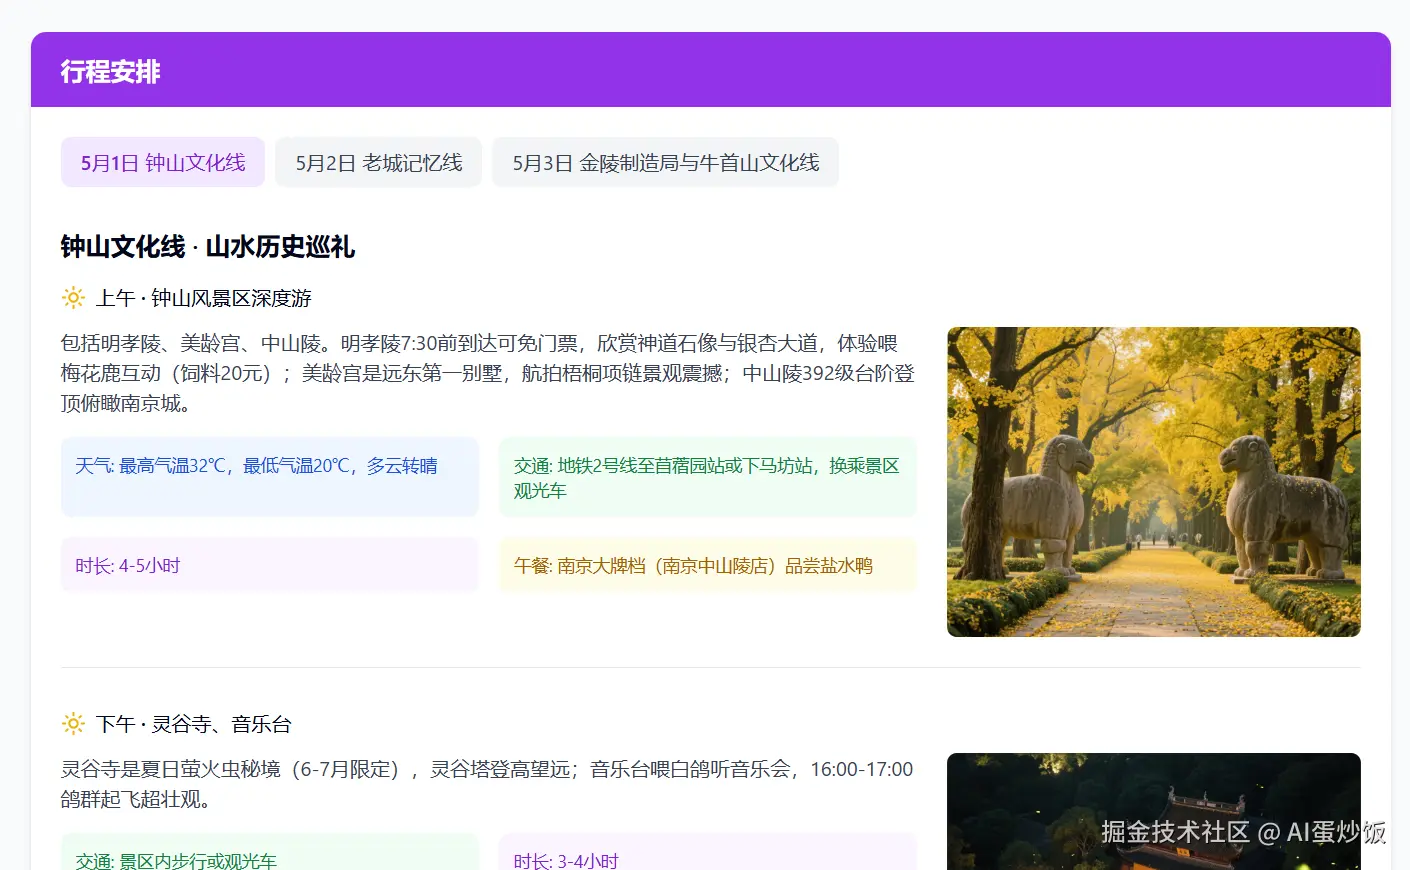Click the 上午 · 钟山风景区深度游 subheading

tap(204, 298)
